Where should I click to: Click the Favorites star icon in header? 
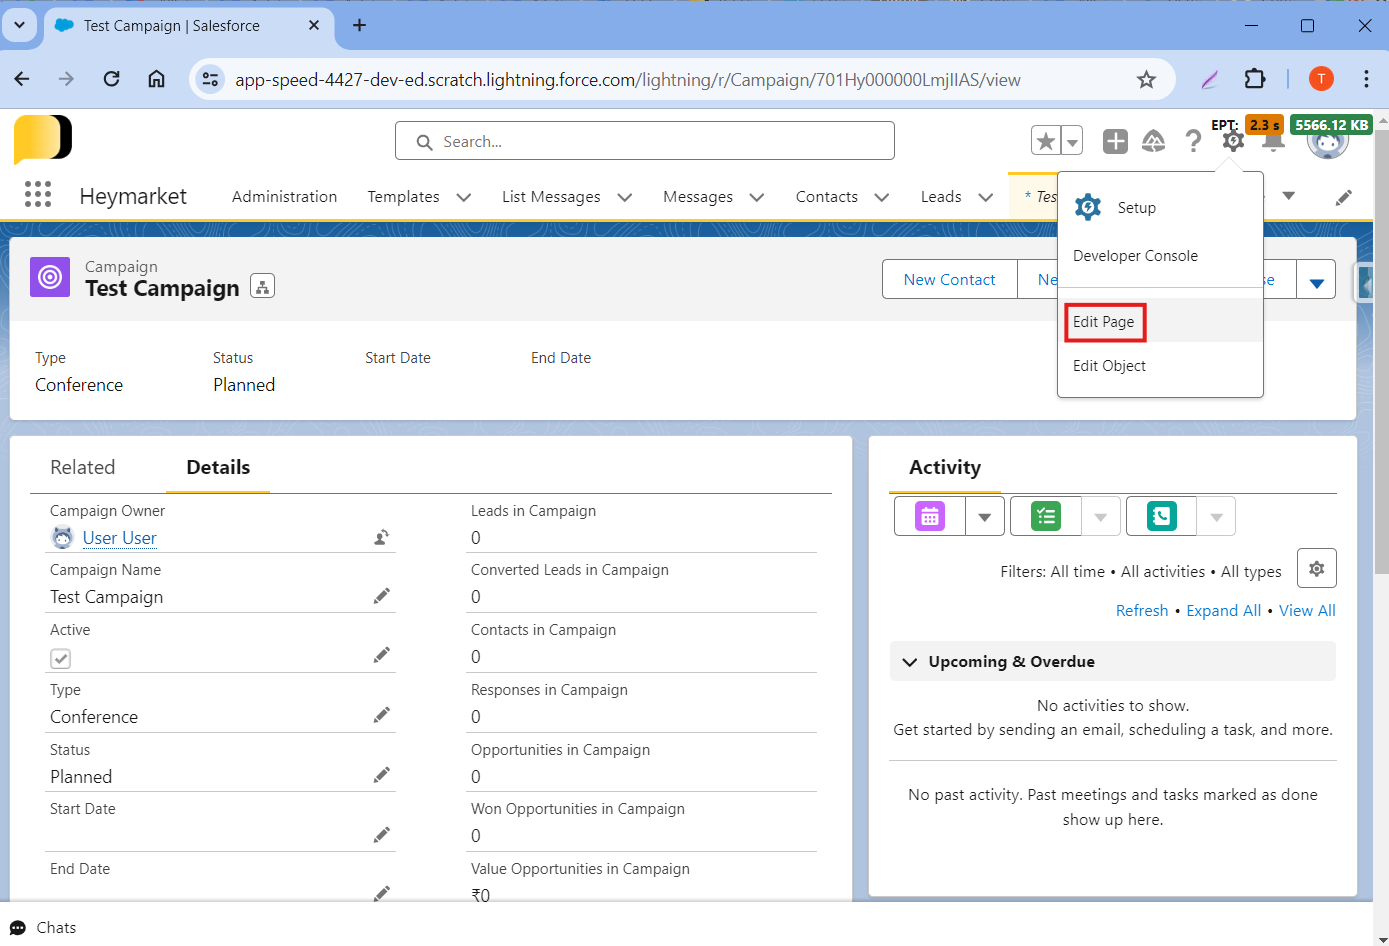(x=1046, y=141)
